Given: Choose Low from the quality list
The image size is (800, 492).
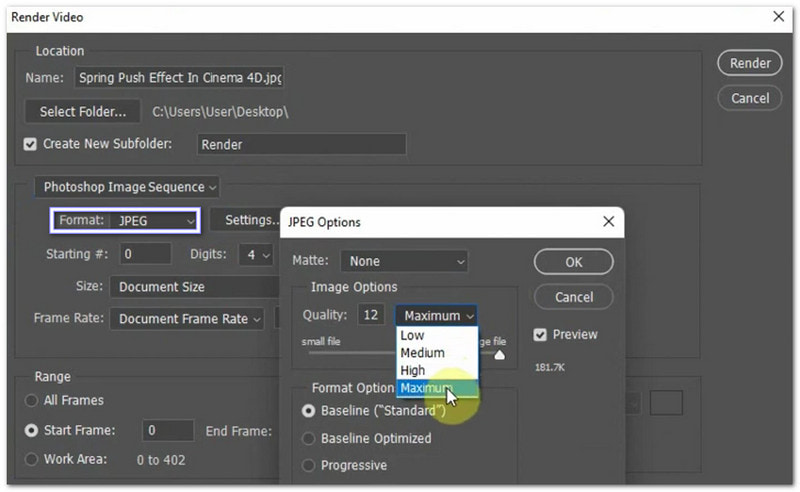Looking at the screenshot, I should click(x=412, y=336).
